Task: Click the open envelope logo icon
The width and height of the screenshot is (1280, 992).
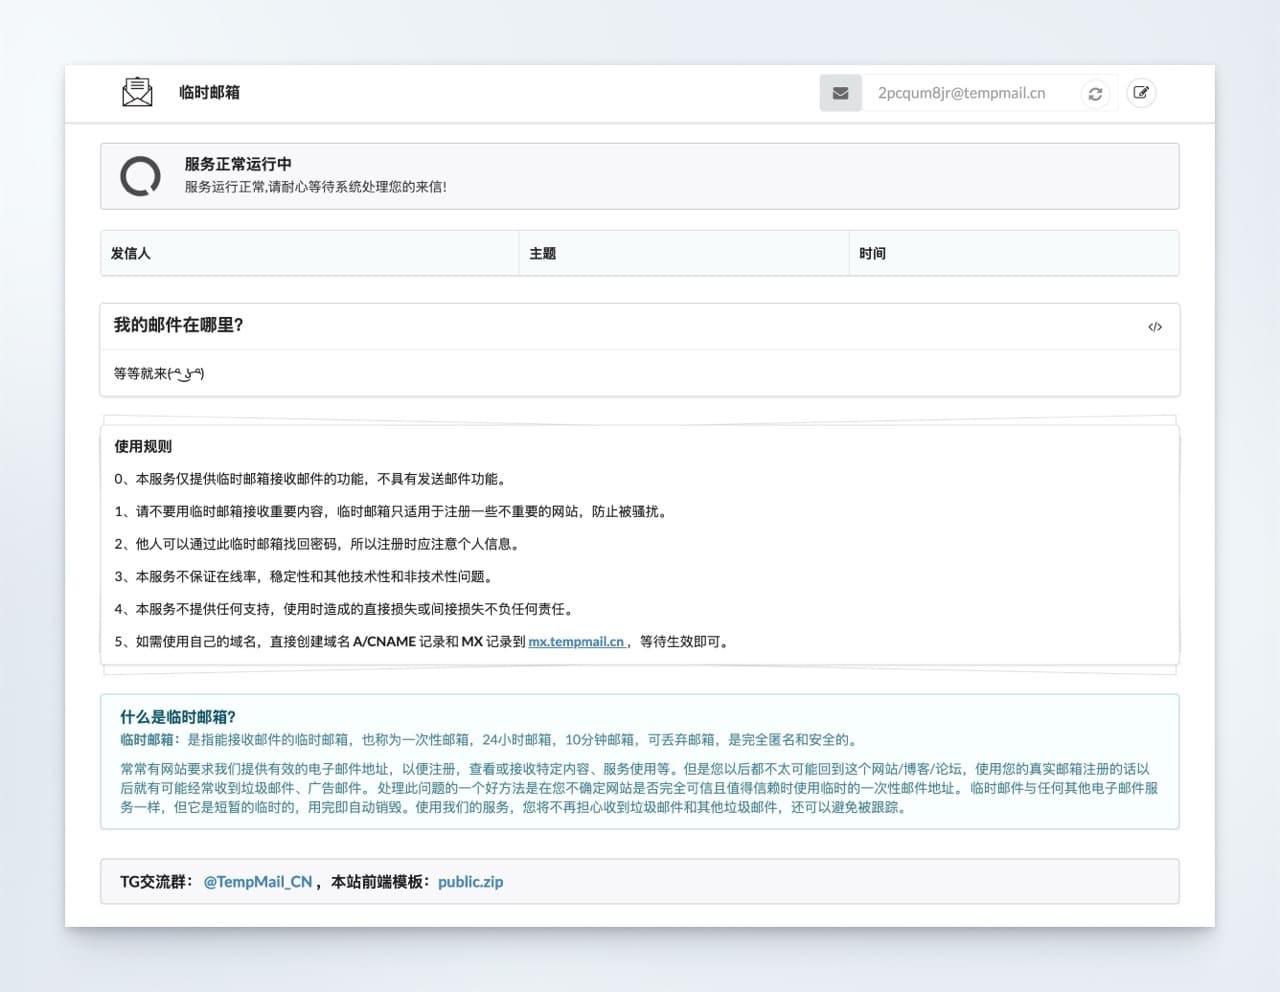Action: point(137,92)
